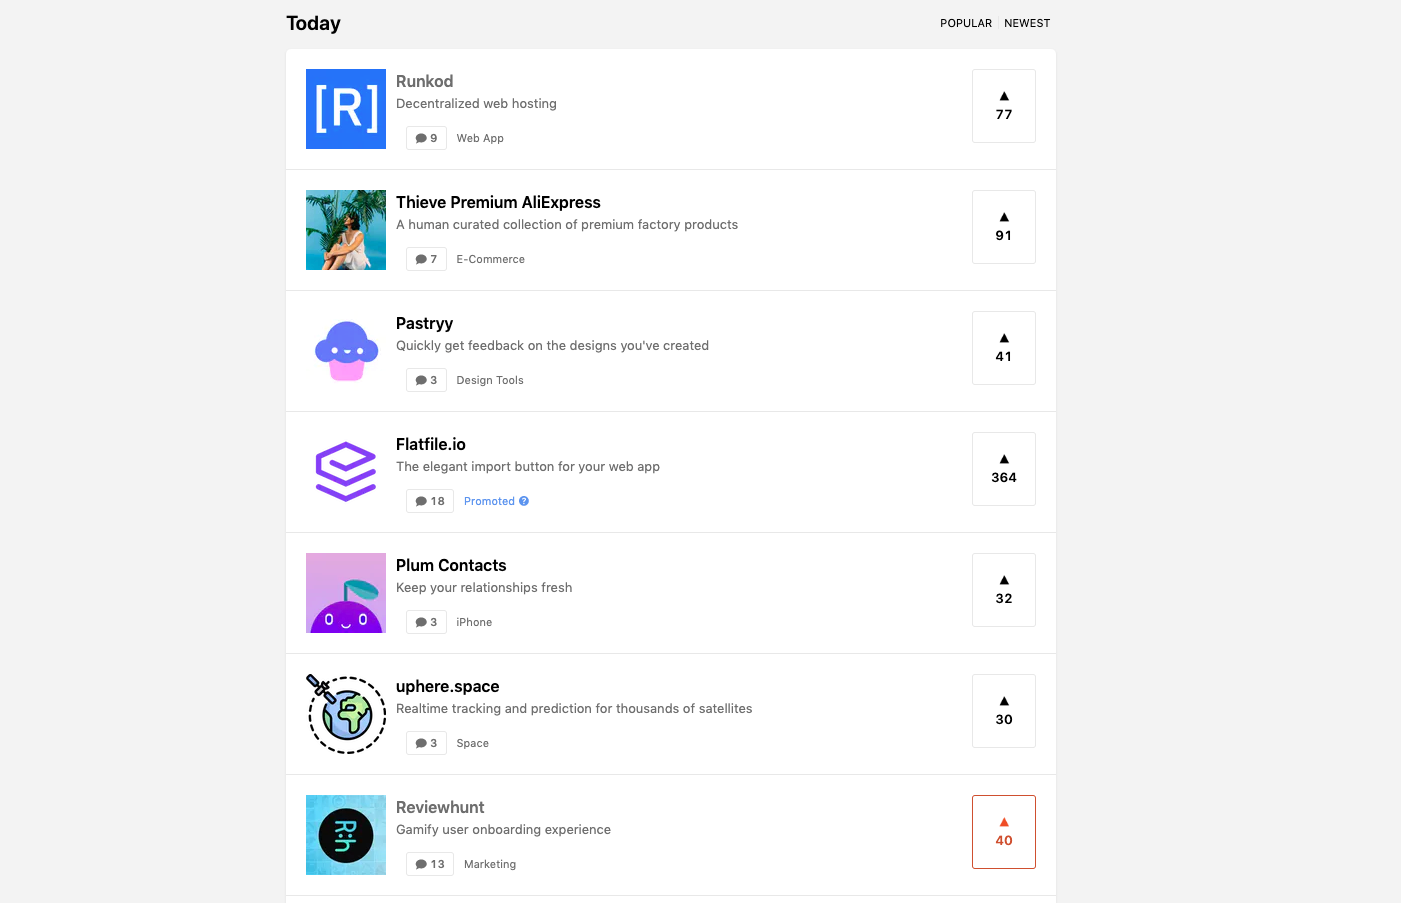Image resolution: width=1401 pixels, height=903 pixels.
Task: Click 'A human curated collection' tagline
Action: pyautogui.click(x=567, y=224)
